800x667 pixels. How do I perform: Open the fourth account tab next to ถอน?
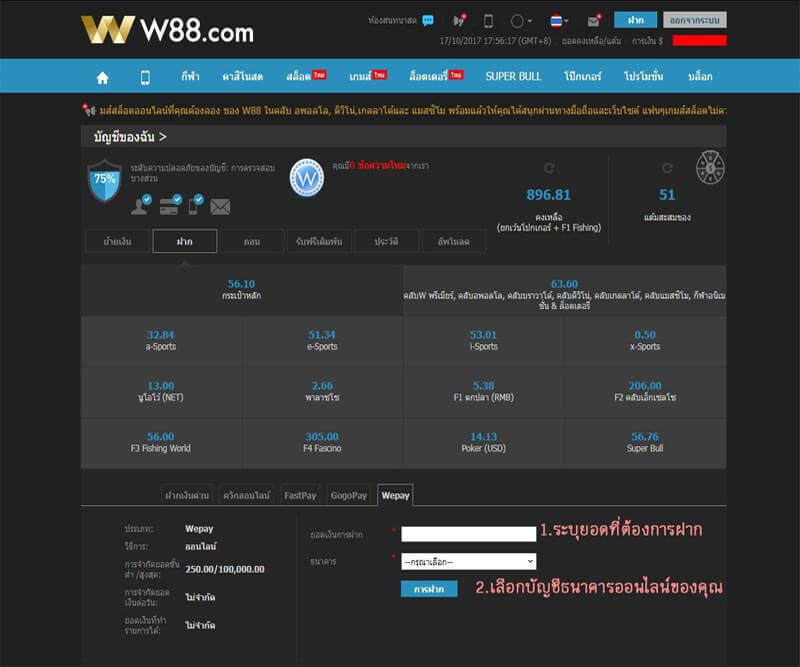click(x=319, y=241)
